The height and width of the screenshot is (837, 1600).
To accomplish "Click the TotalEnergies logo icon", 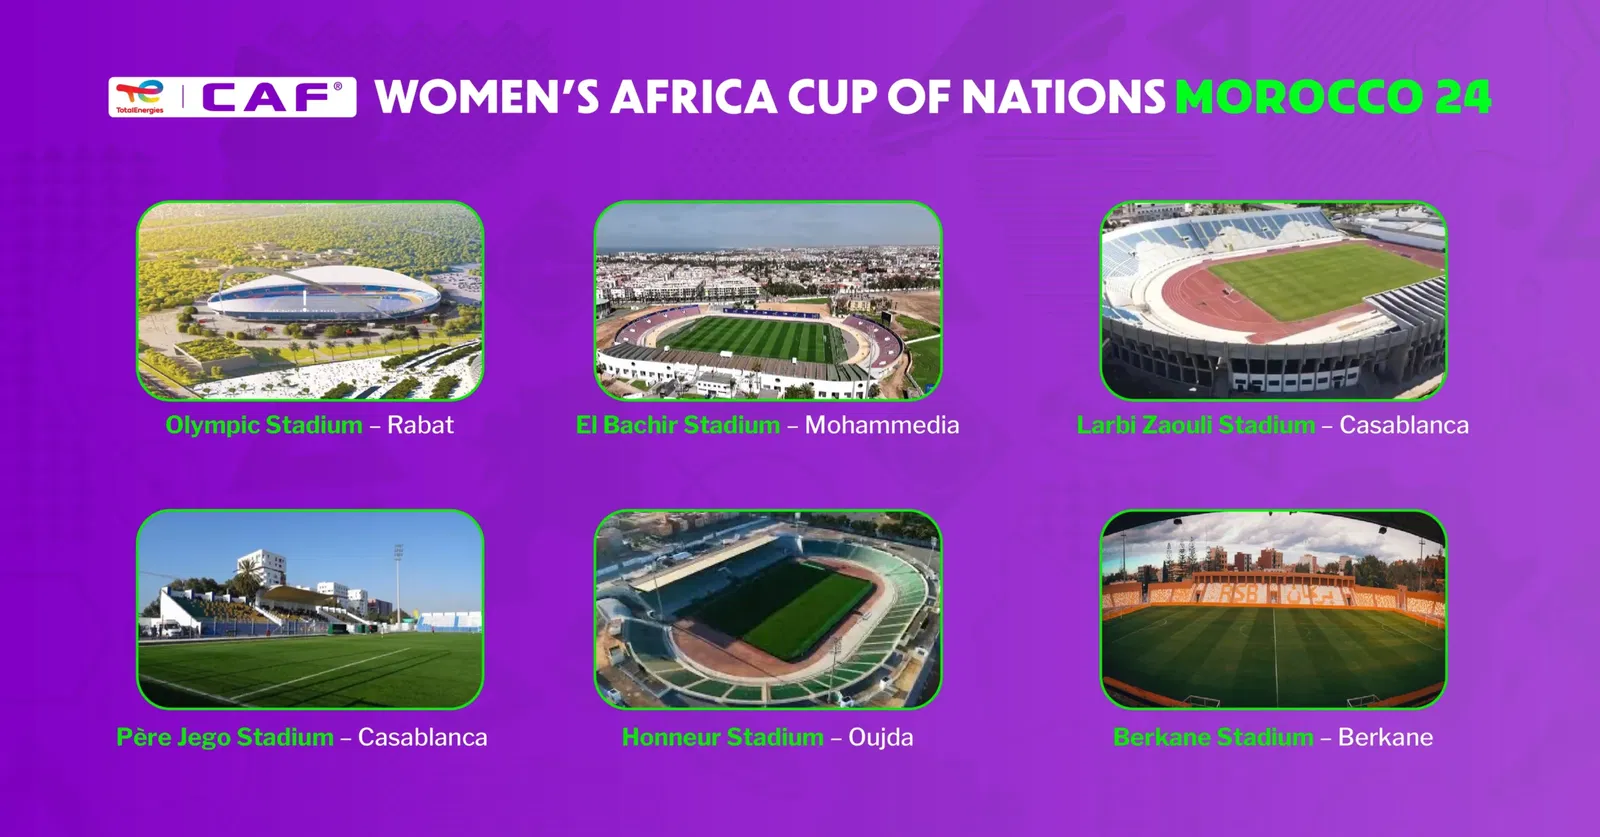I will pyautogui.click(x=140, y=97).
